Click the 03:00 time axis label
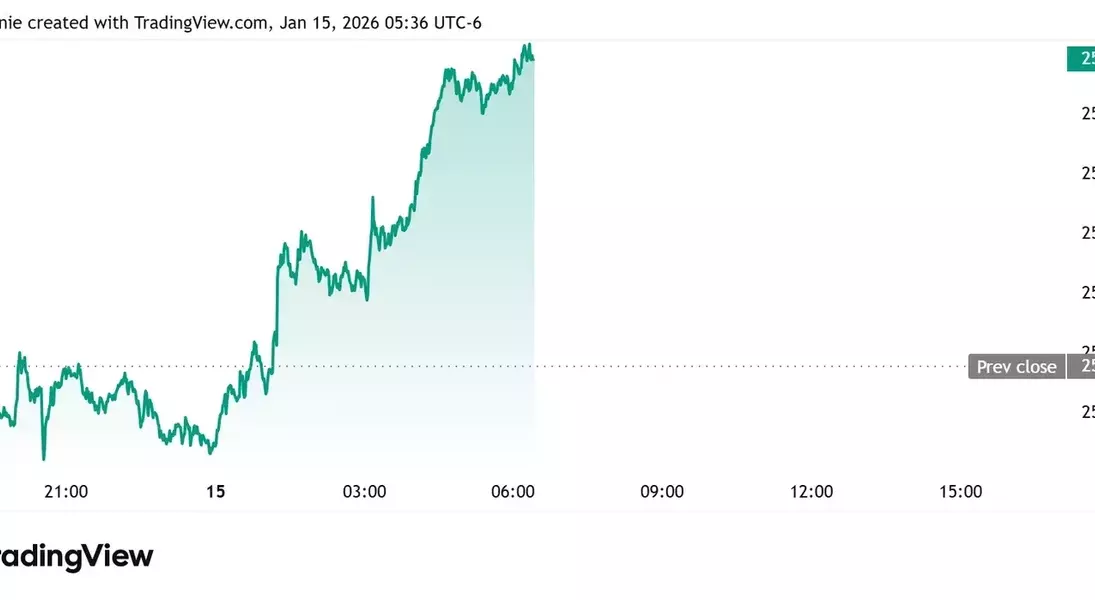Viewport: 1095px width, 600px height. click(364, 491)
